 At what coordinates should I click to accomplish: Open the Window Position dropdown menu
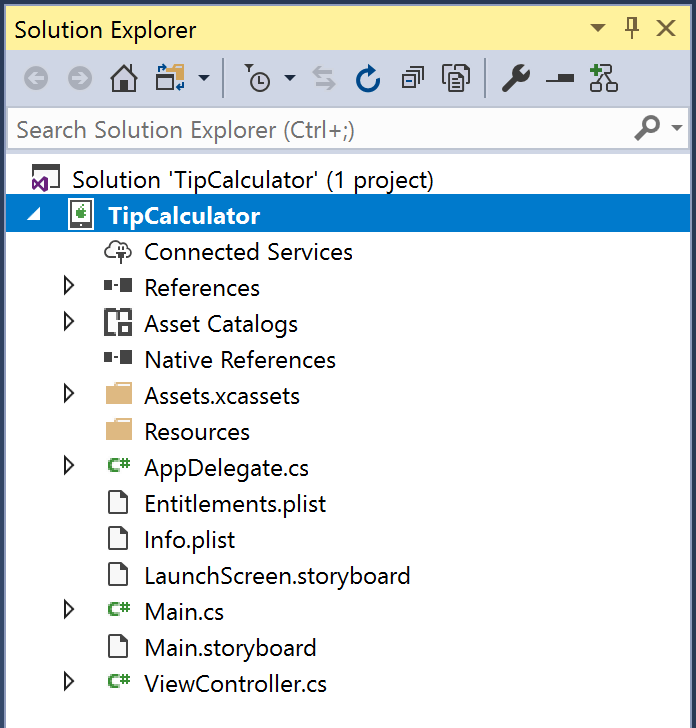pyautogui.click(x=598, y=28)
